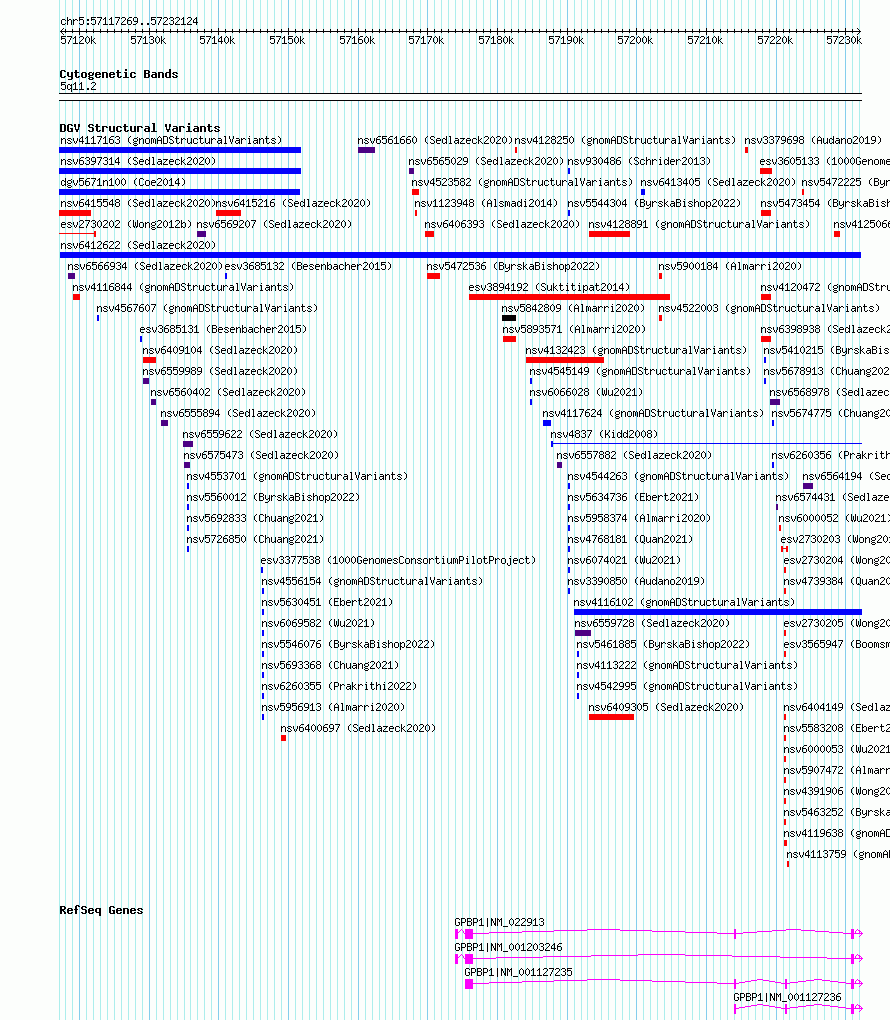Image resolution: width=890 pixels, height=1020 pixels.
Task: Click nsv6413405 (Sedlazeck2020) label
Action: (718, 182)
